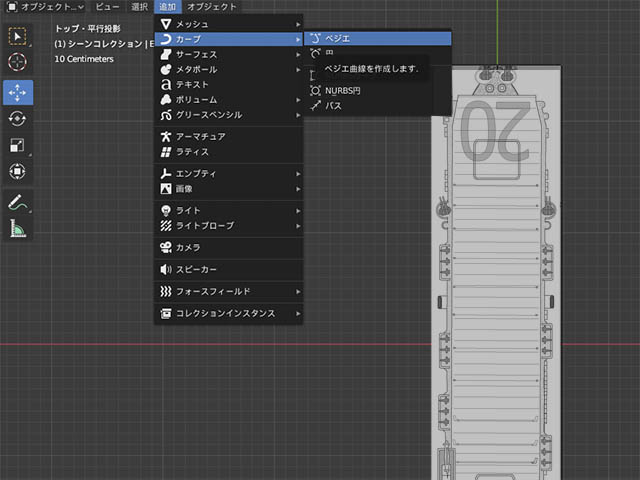Click the image picture icon
This screenshot has width=640, height=480.
[x=166, y=189]
